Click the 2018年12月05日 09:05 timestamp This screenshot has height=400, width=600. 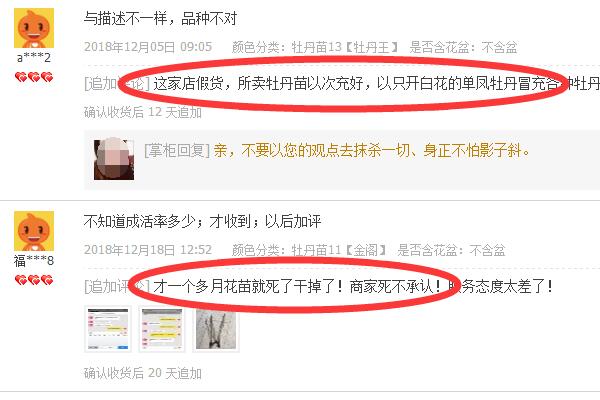pyautogui.click(x=148, y=47)
